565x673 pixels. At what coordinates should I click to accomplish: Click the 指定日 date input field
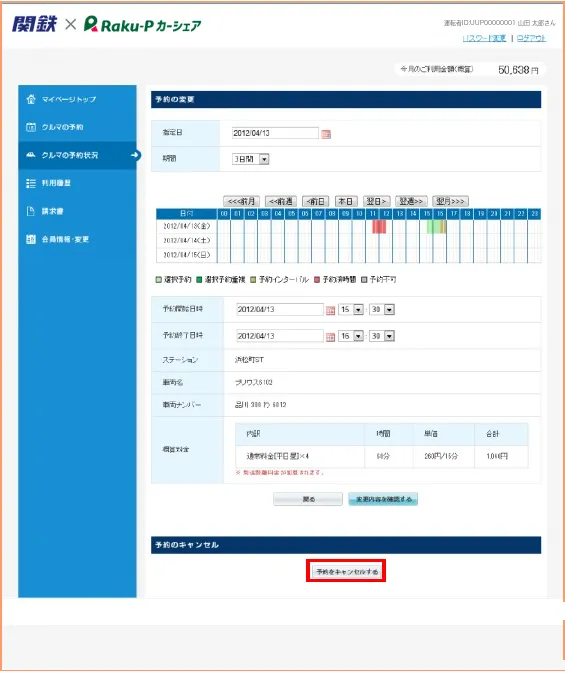pyautogui.click(x=275, y=133)
